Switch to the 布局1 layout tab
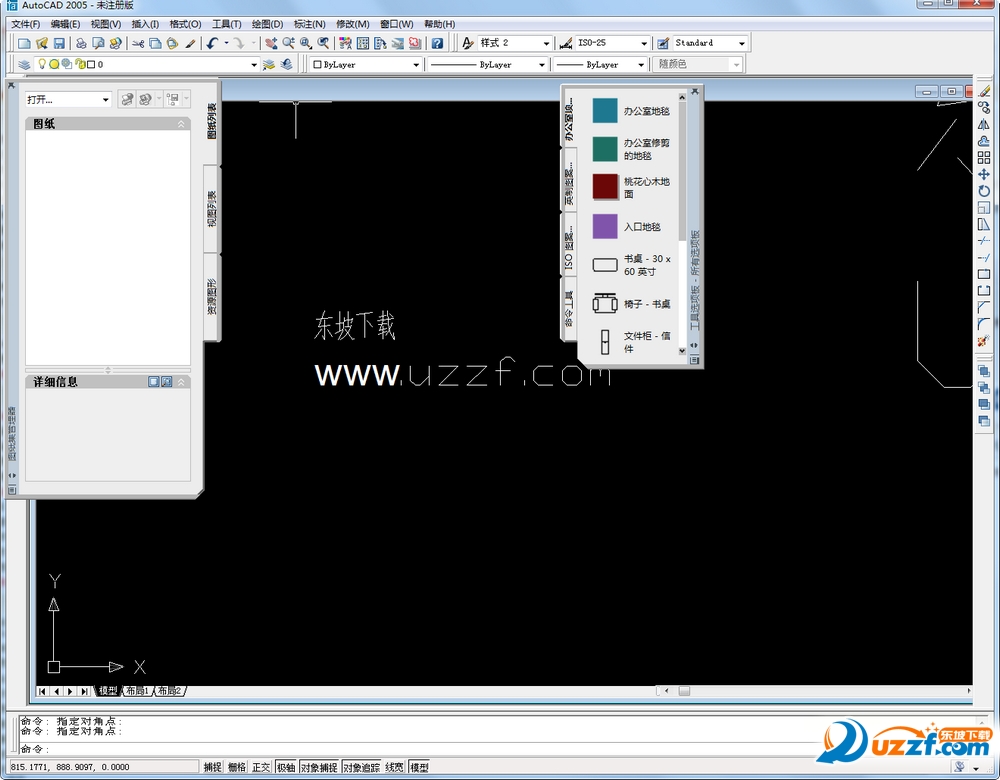 pyautogui.click(x=137, y=691)
